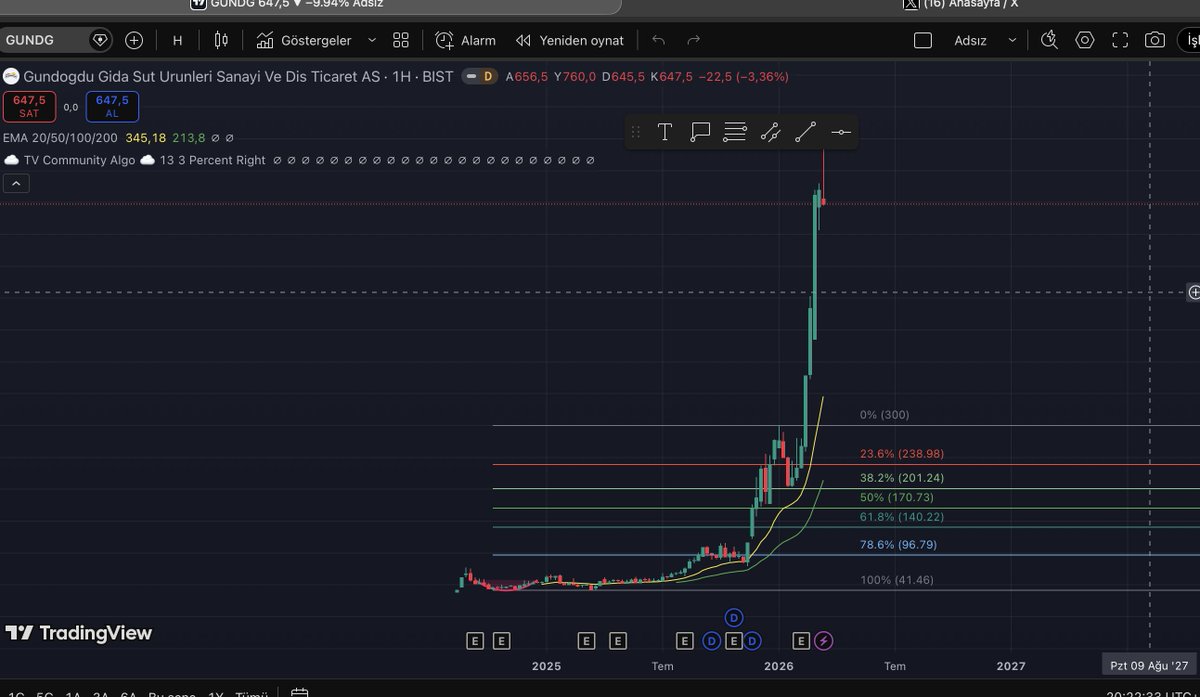Open quick search magnifier icon

(1049, 41)
